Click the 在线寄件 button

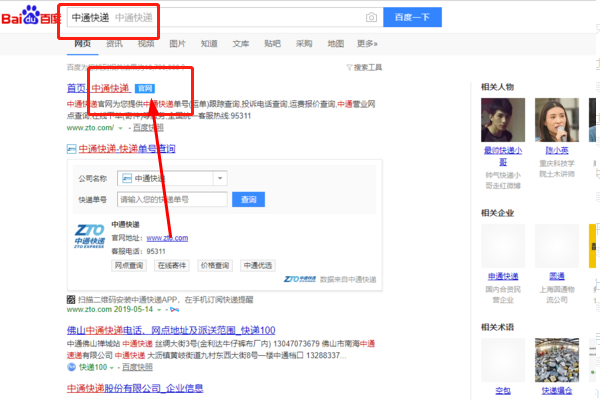[x=172, y=266]
